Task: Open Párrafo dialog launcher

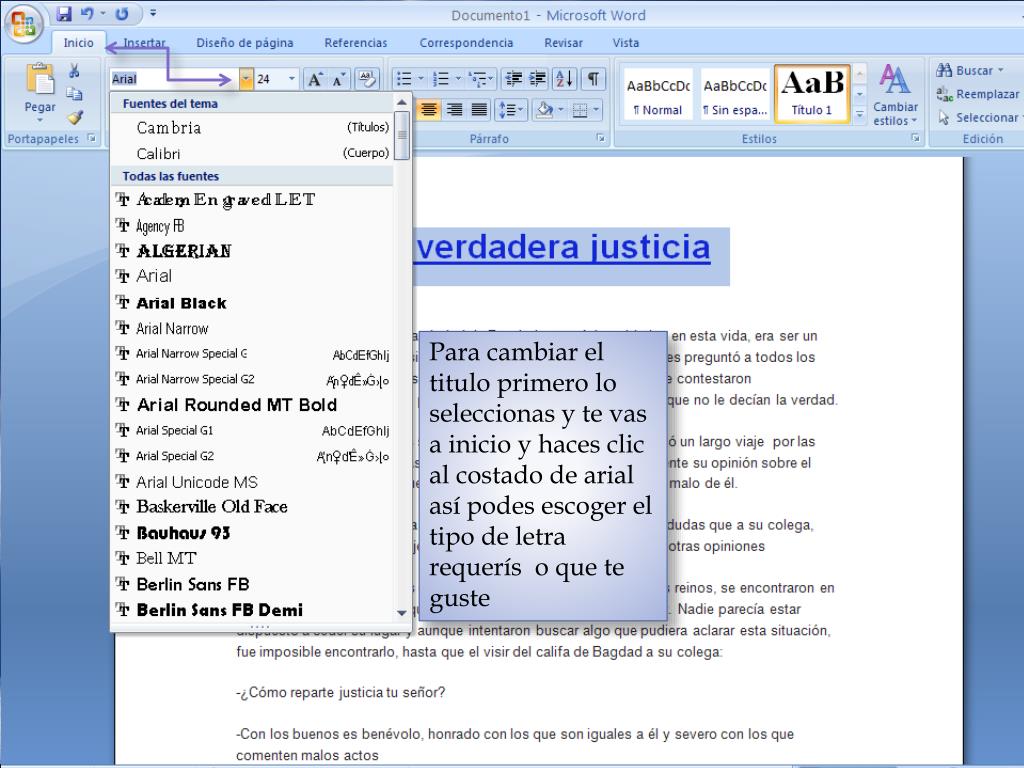Action: tap(600, 138)
